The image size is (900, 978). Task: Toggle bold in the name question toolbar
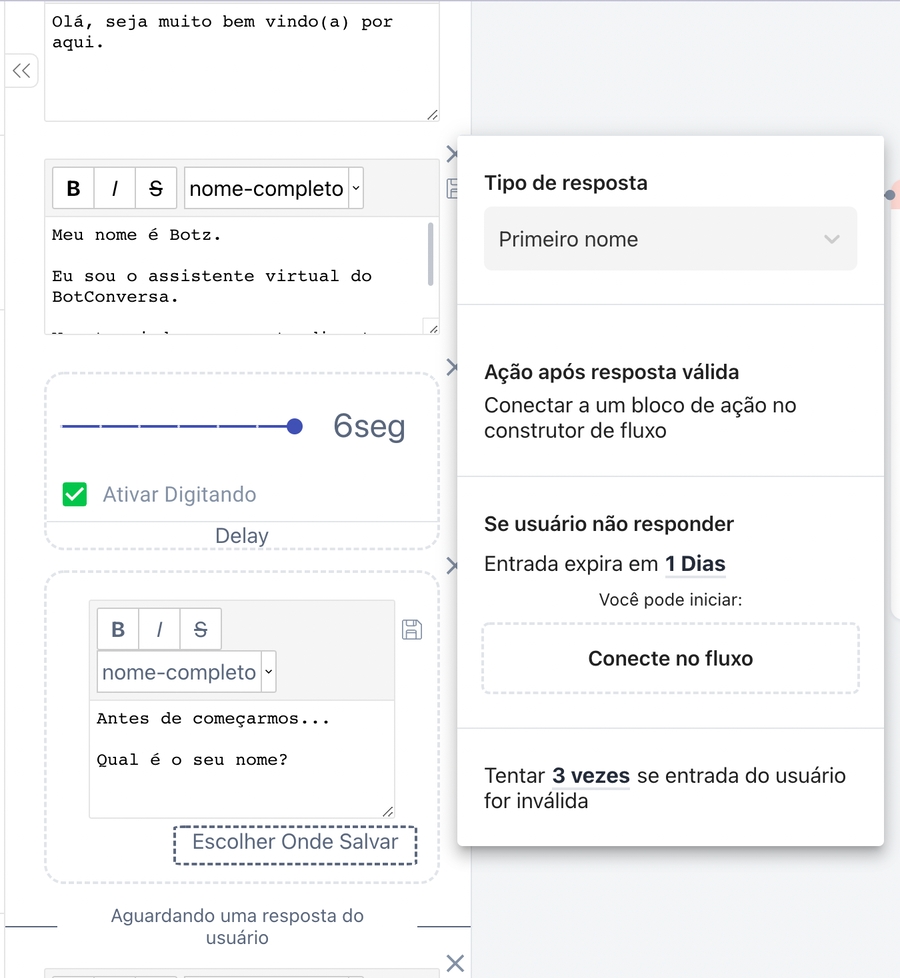click(x=118, y=629)
